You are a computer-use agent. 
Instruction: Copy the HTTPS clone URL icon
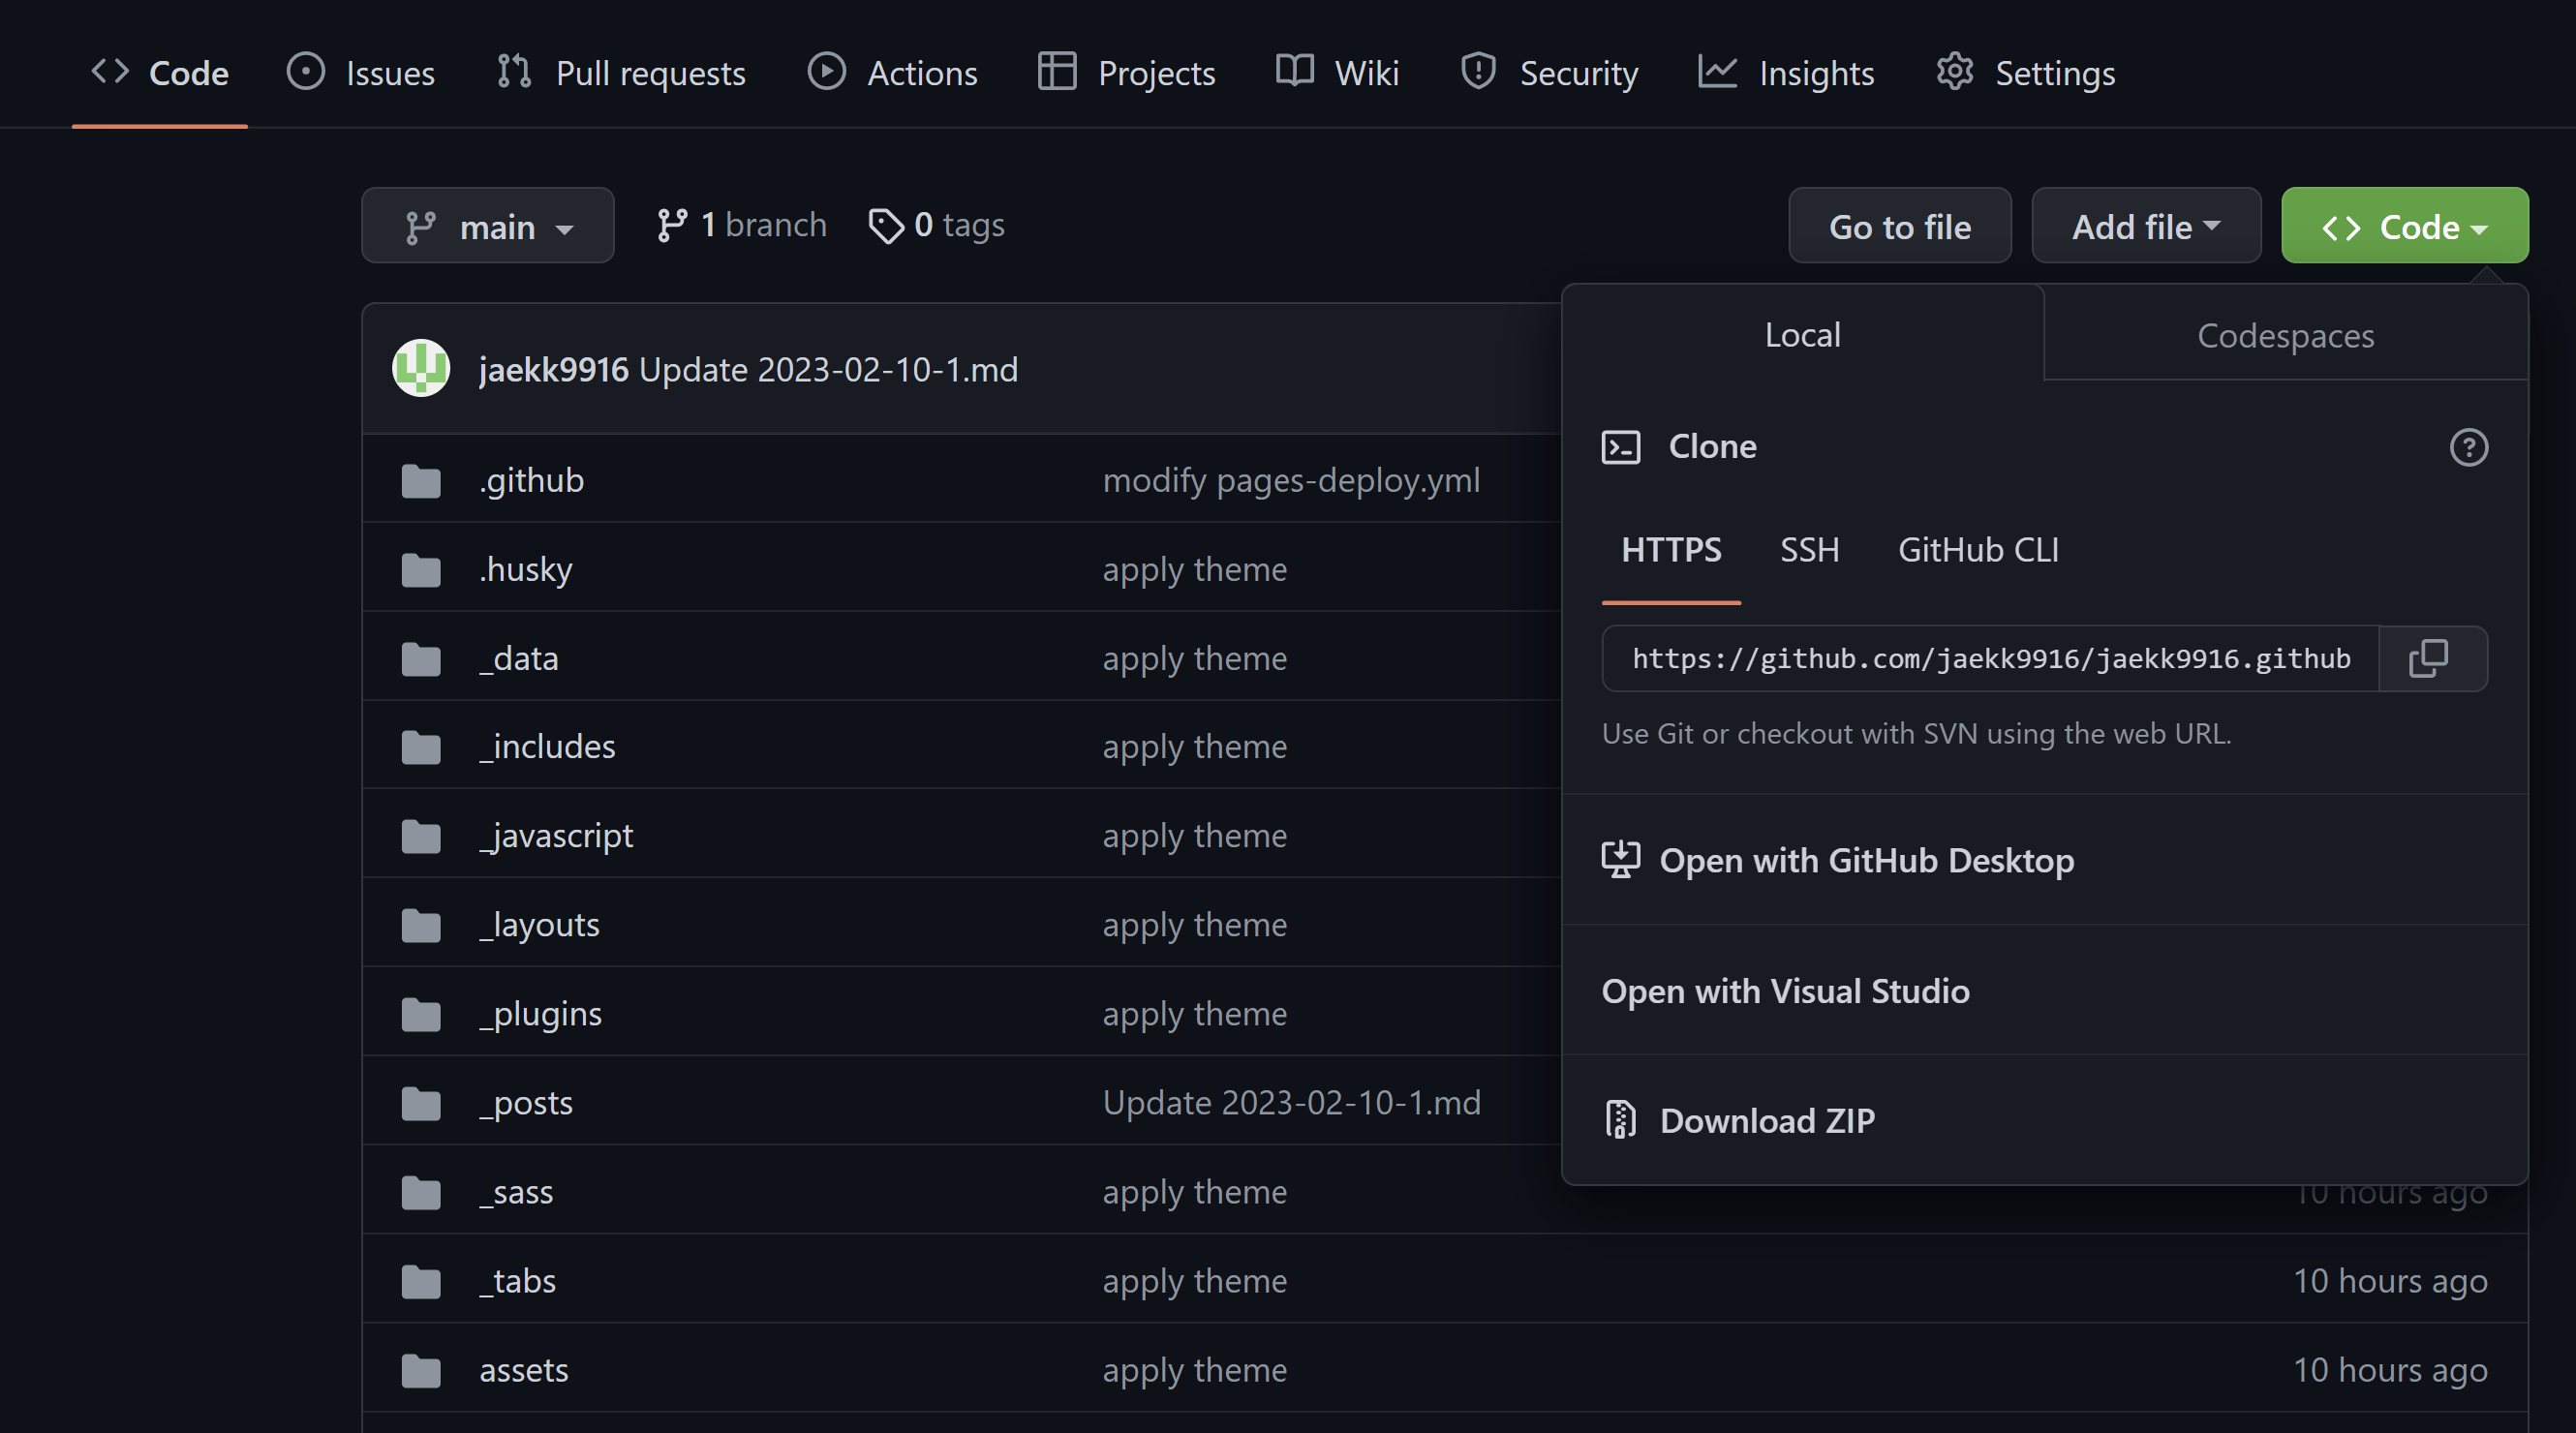point(2431,657)
